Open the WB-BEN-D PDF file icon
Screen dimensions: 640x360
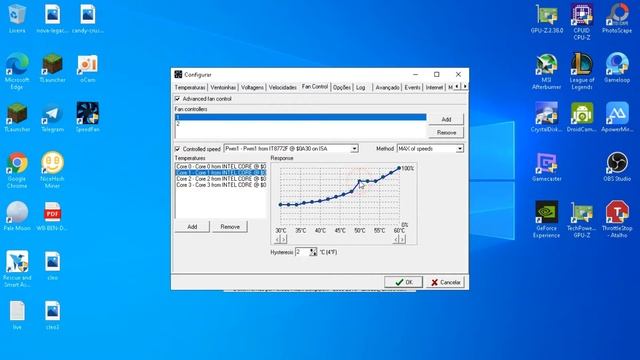[x=52, y=216]
